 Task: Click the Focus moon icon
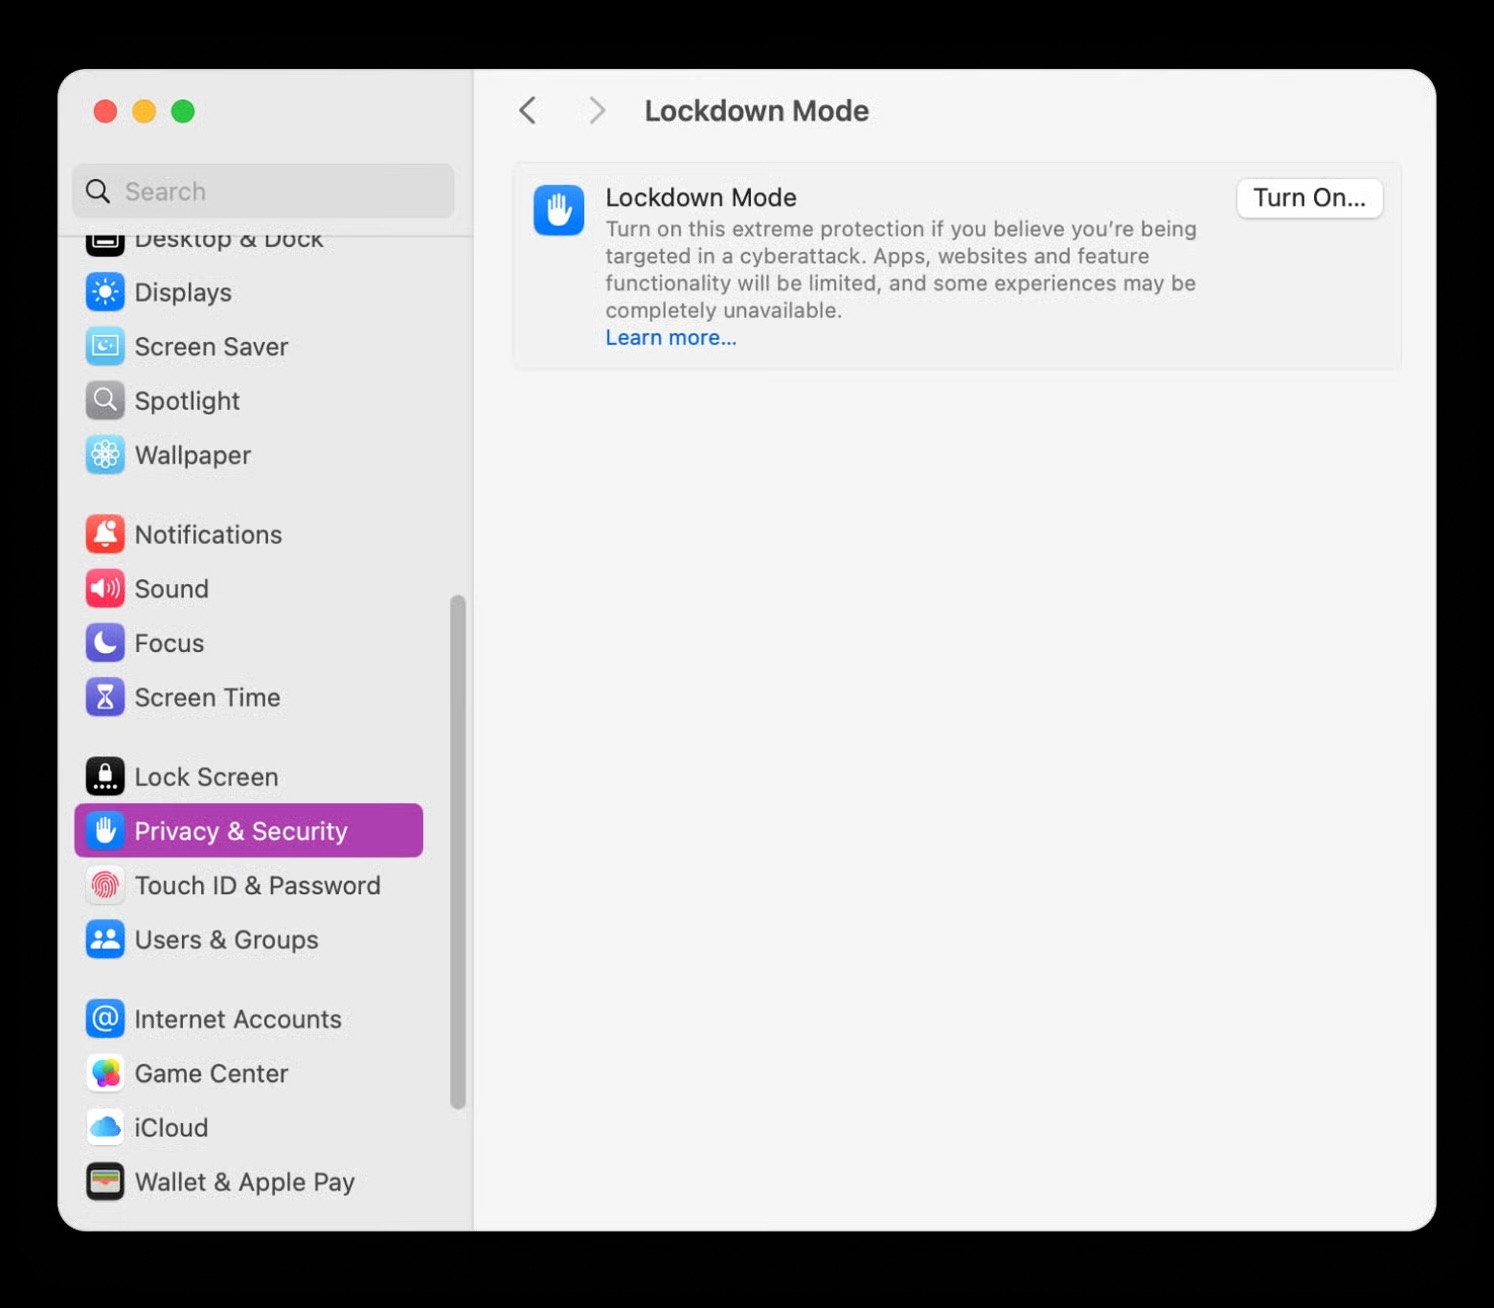tap(105, 643)
